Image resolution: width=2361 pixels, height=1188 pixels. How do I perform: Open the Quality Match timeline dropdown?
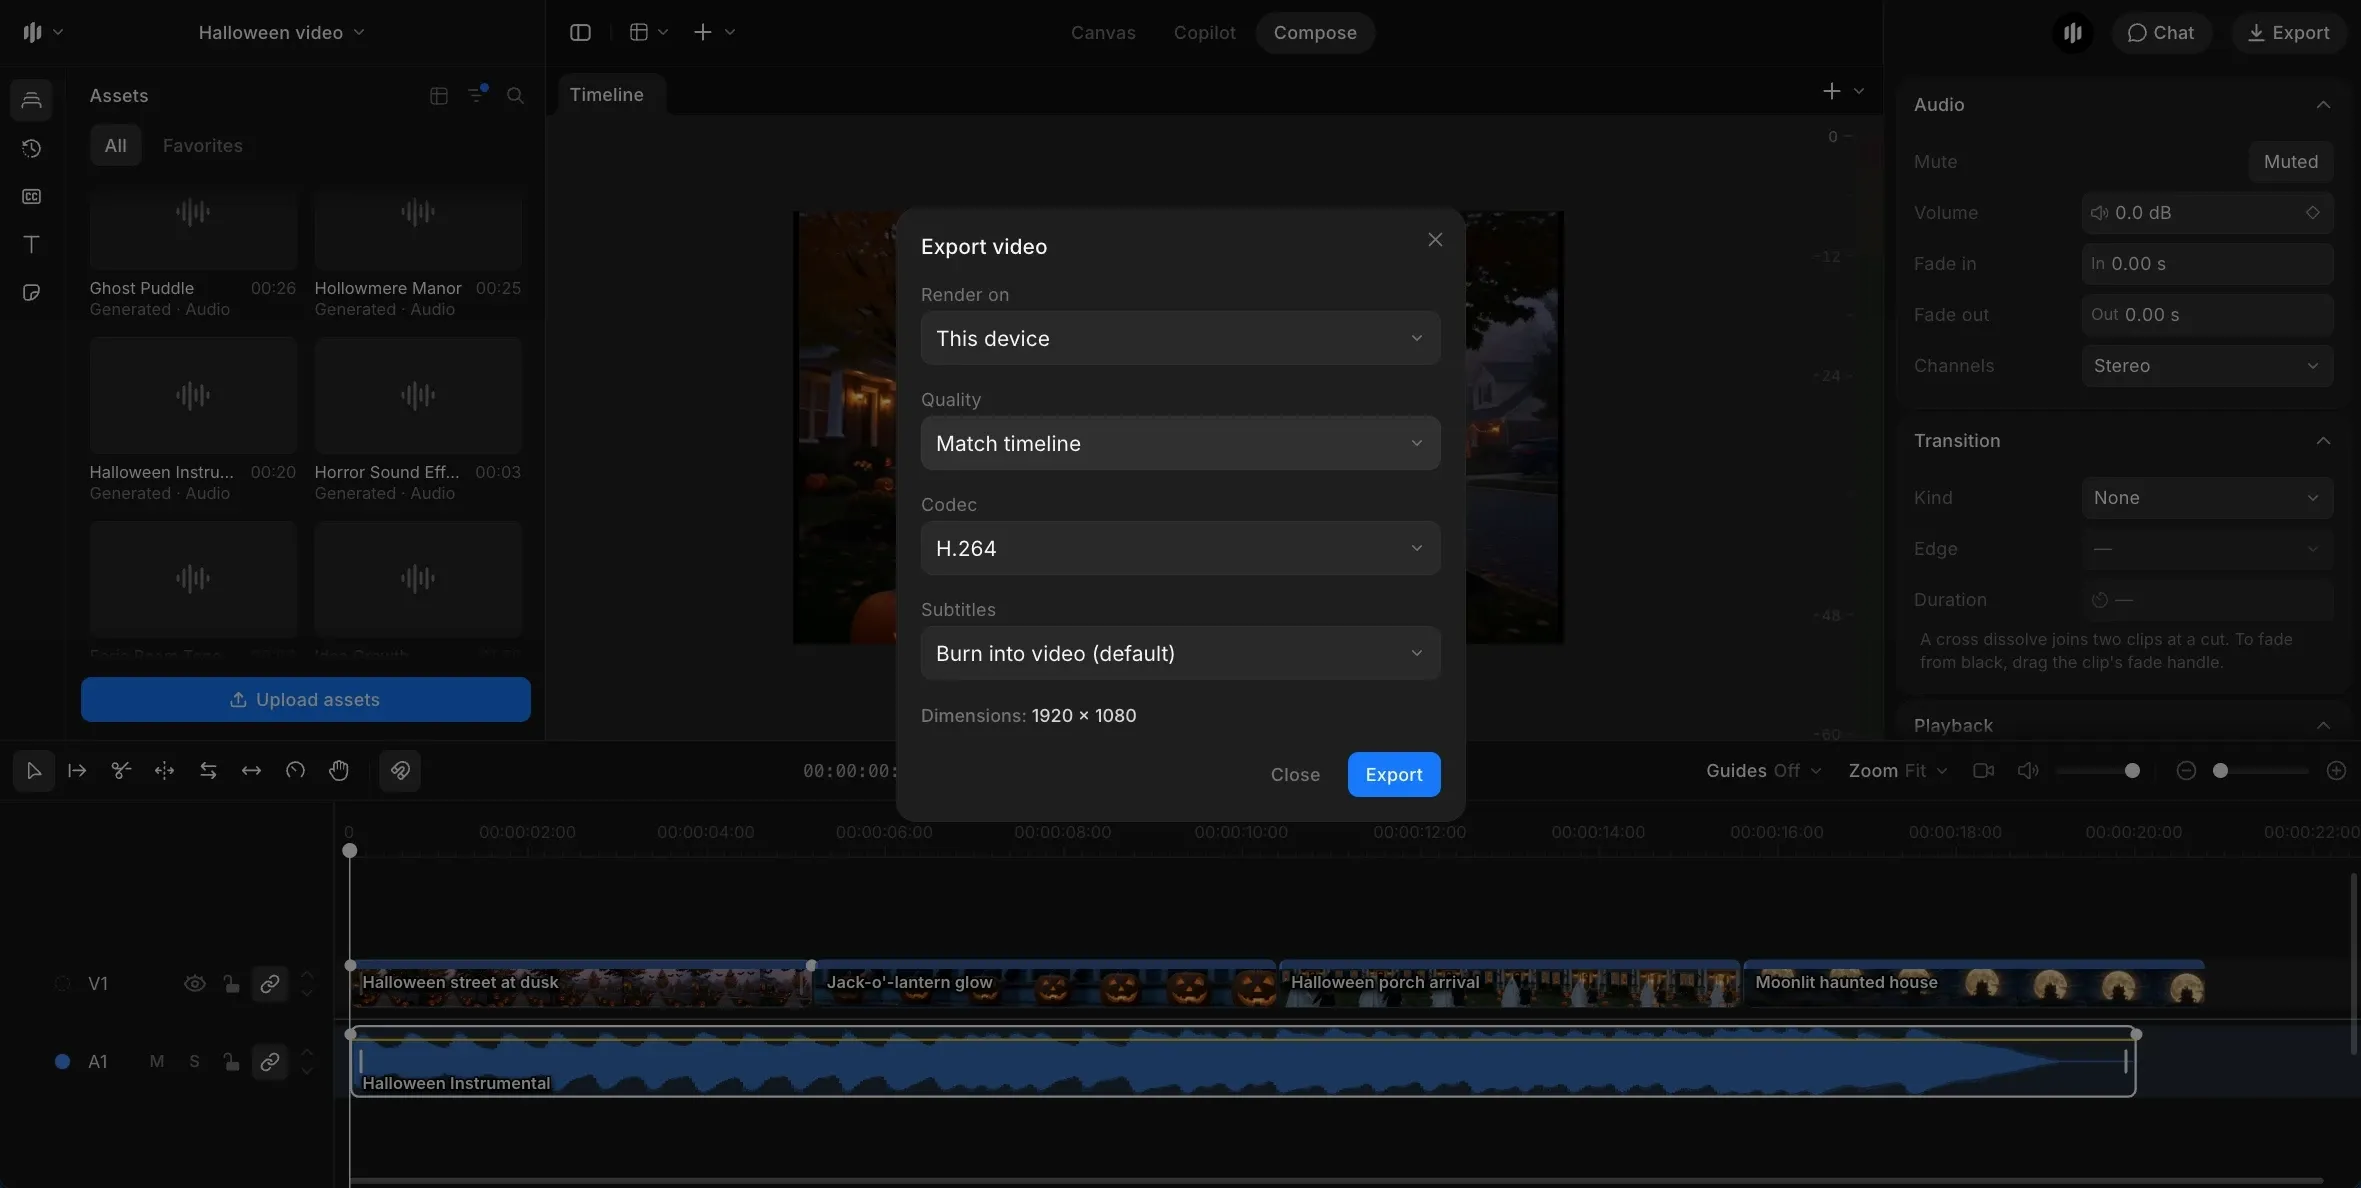pyautogui.click(x=1180, y=443)
